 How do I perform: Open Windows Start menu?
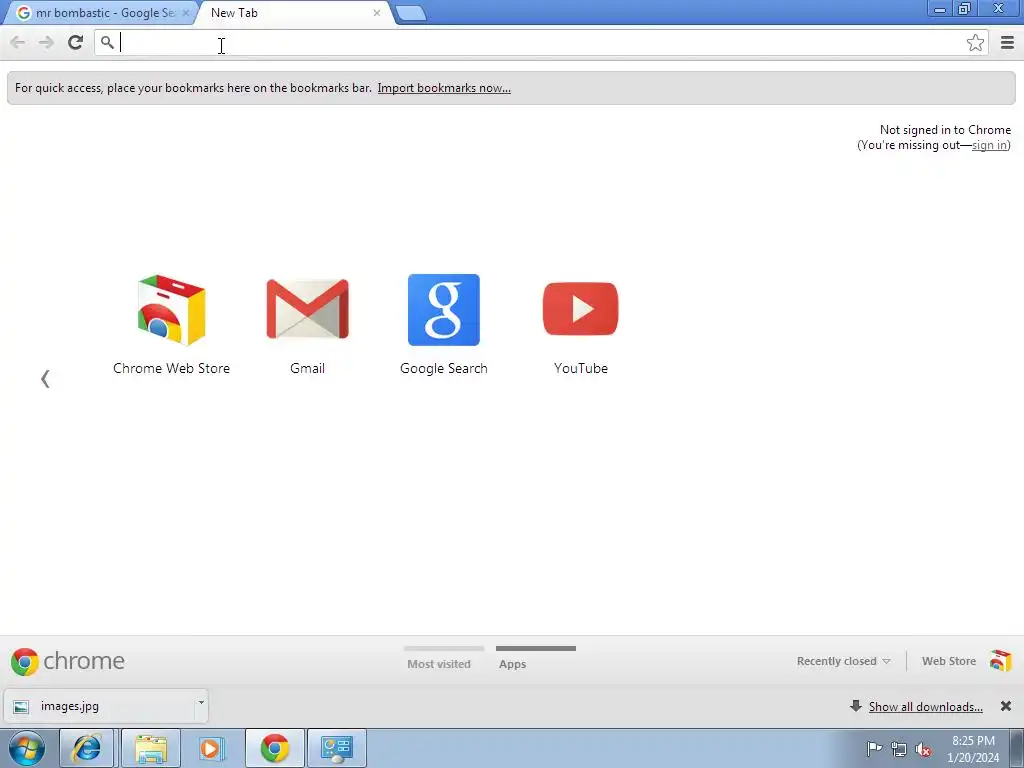(x=26, y=748)
